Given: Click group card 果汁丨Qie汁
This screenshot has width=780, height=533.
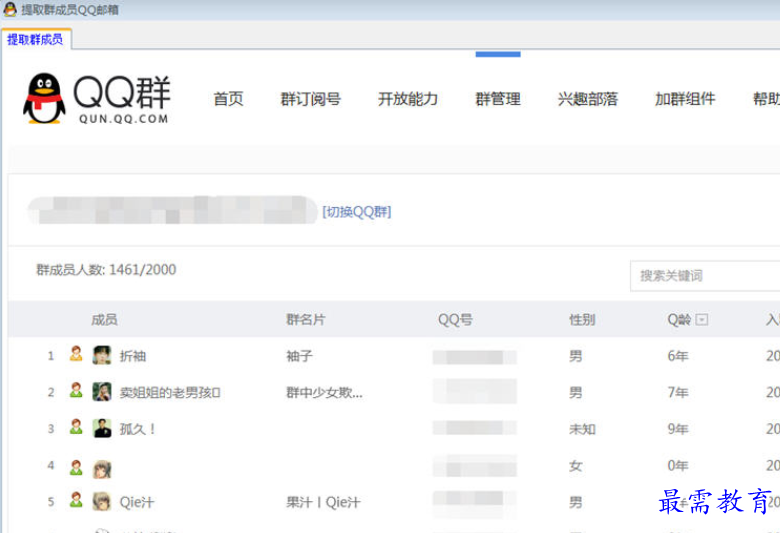Looking at the screenshot, I should tap(323, 503).
